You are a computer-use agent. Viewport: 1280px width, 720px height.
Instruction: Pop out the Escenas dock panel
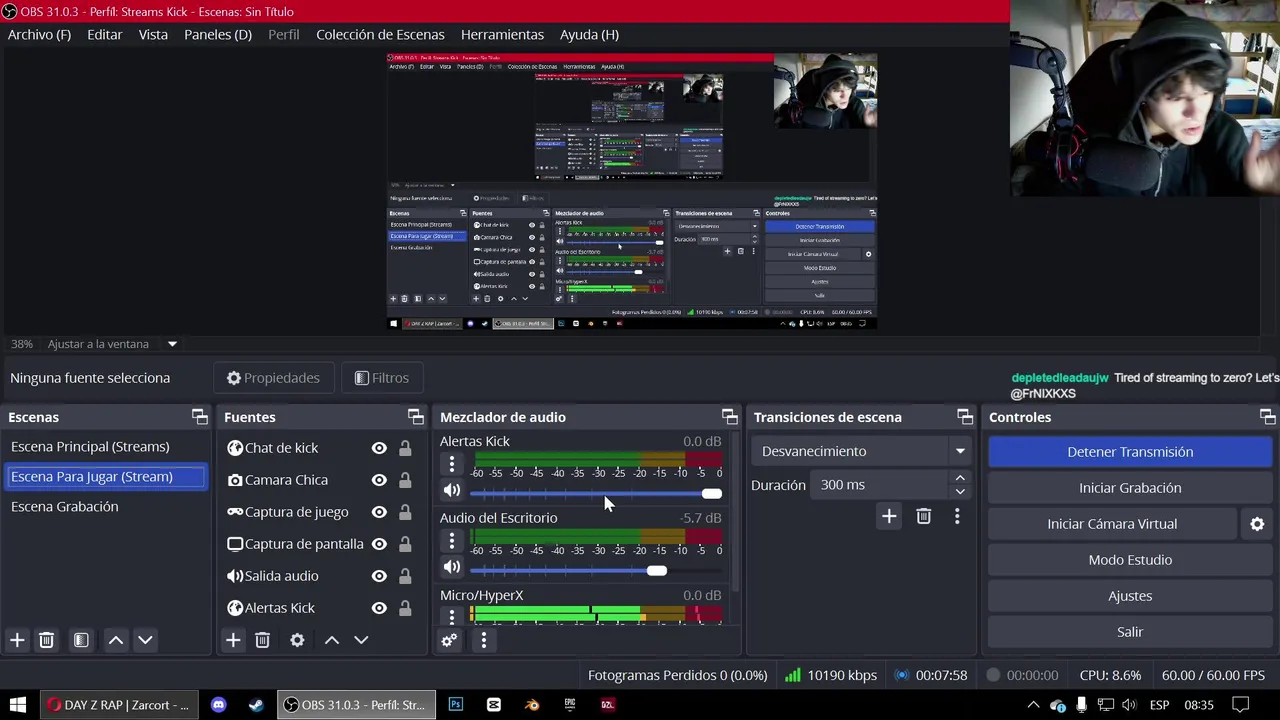coord(200,417)
